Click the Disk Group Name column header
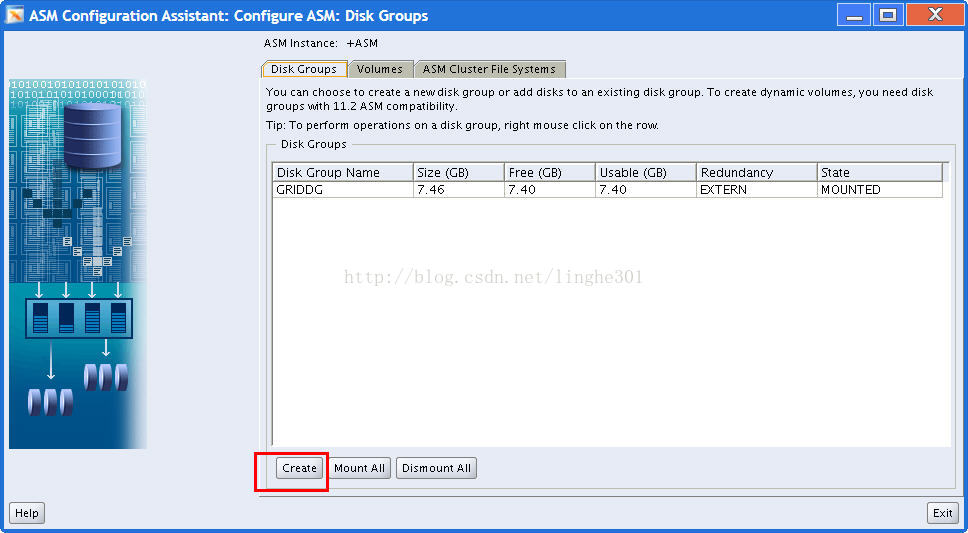Screen dimensions: 968x533 point(343,172)
